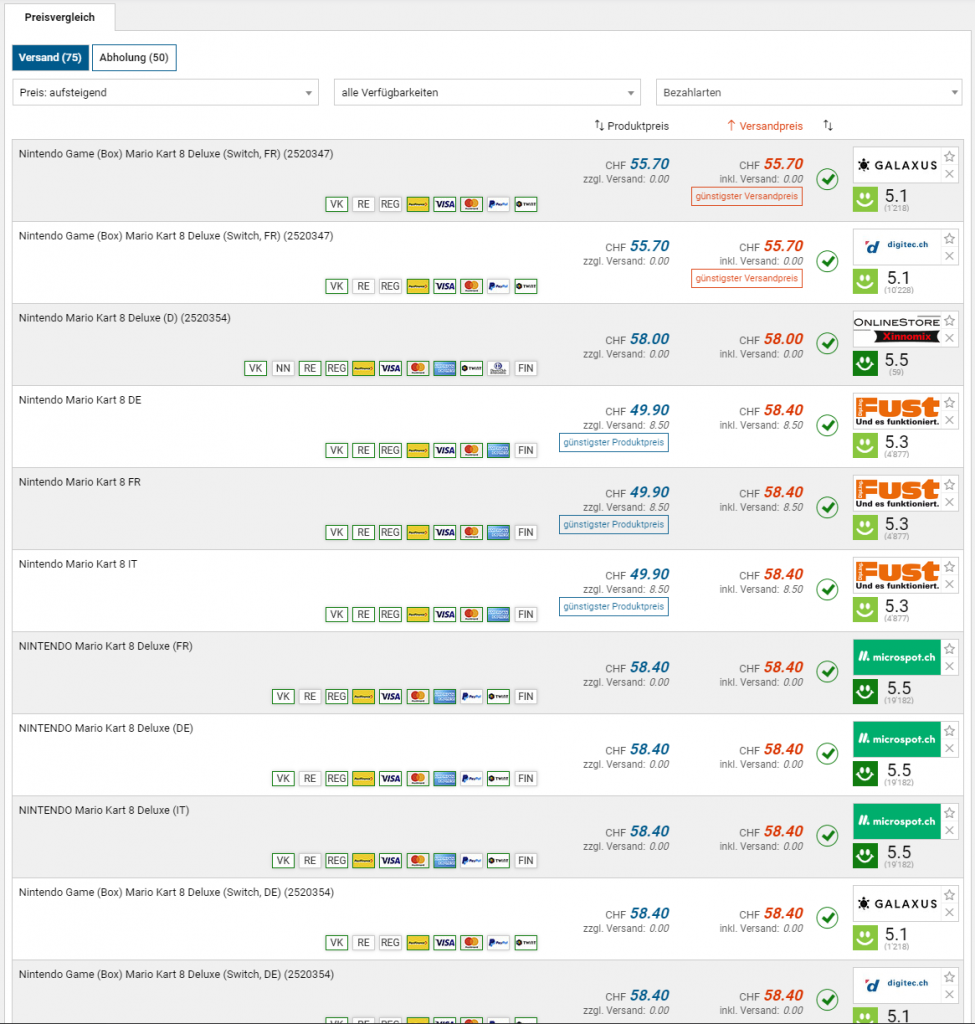The image size is (975, 1024).
Task: Click the Mastercard icon in the Mario Kart 8 IT row
Action: coord(471,614)
